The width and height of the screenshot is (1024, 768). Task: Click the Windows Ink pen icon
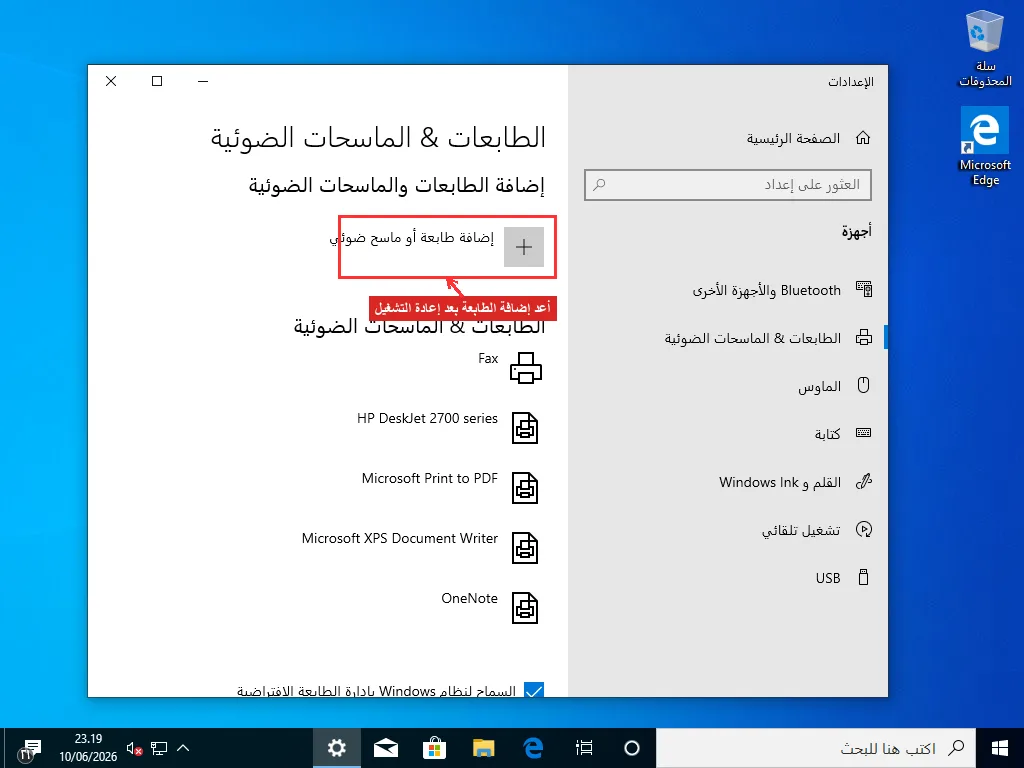pyautogui.click(x=864, y=481)
